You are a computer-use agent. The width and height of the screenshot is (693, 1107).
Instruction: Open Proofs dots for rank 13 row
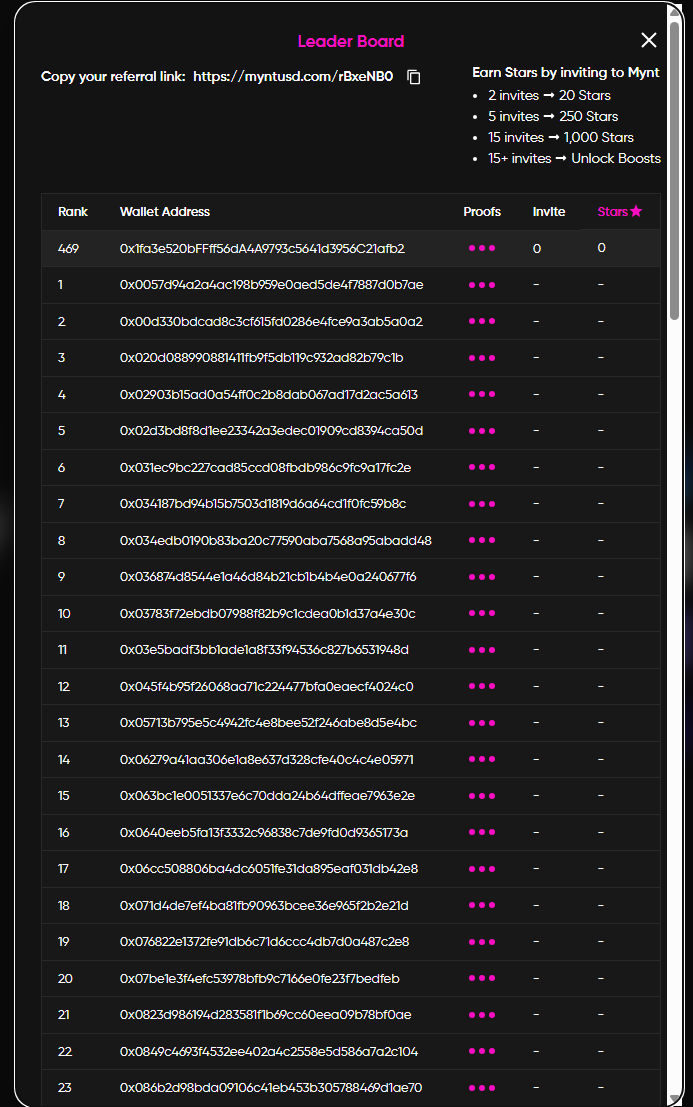point(482,723)
